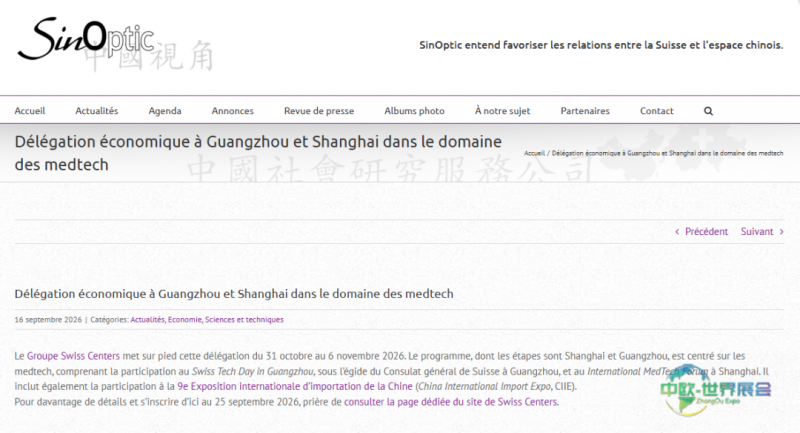
Task: Click the Accueil breadcrumb link
Action: [534, 153]
